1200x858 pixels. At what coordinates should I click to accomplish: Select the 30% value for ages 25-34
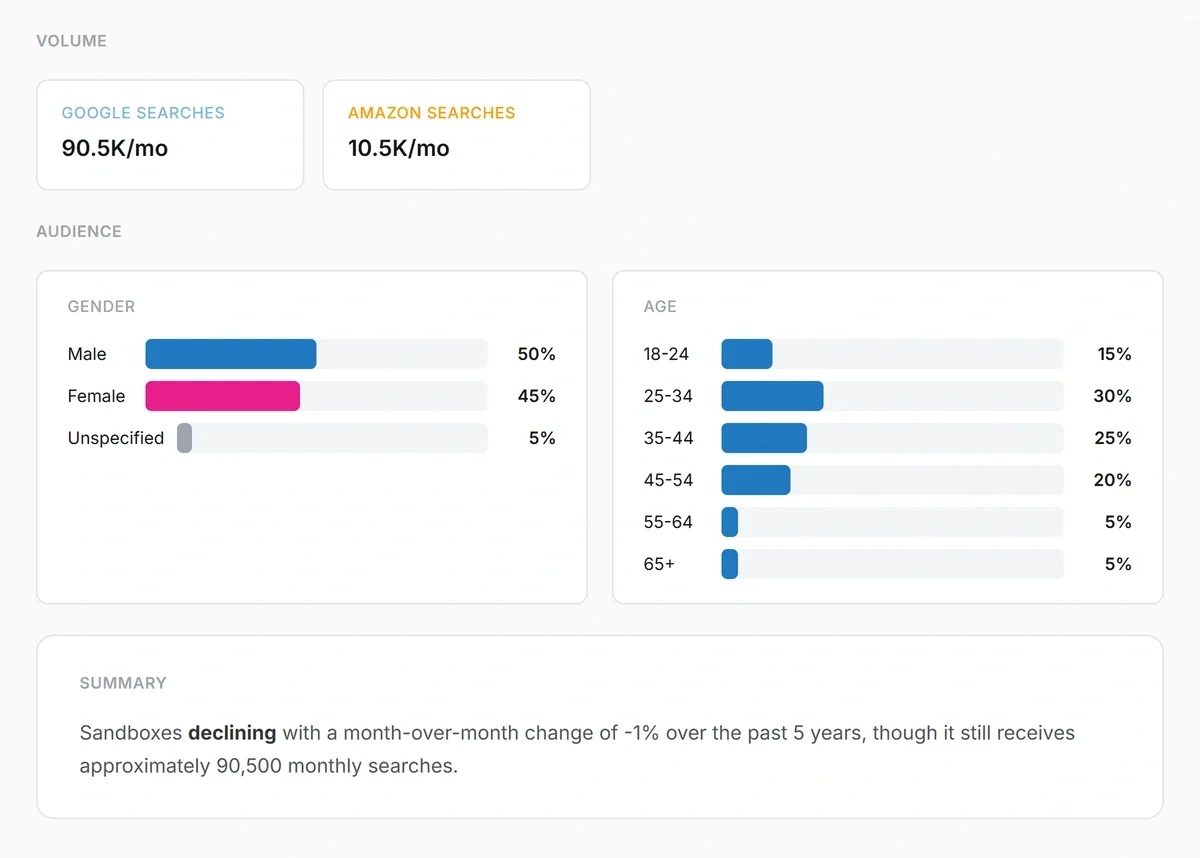(1112, 396)
